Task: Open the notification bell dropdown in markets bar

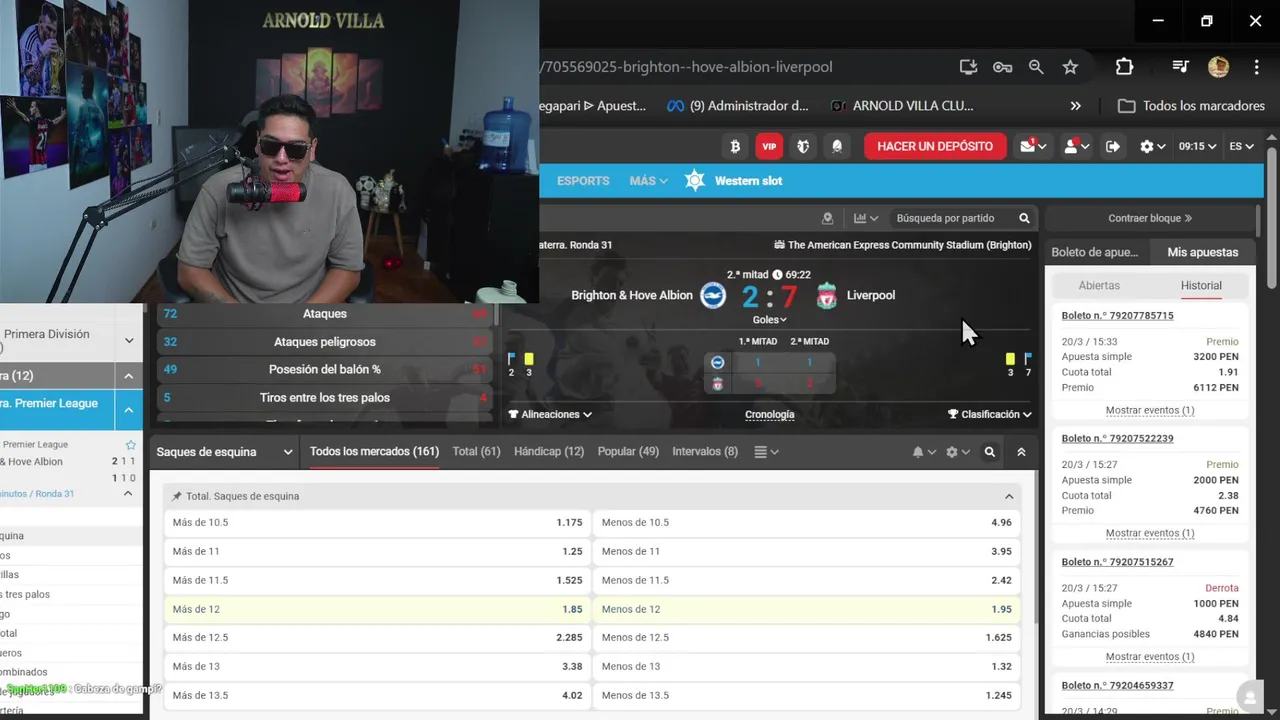Action: 924,452
